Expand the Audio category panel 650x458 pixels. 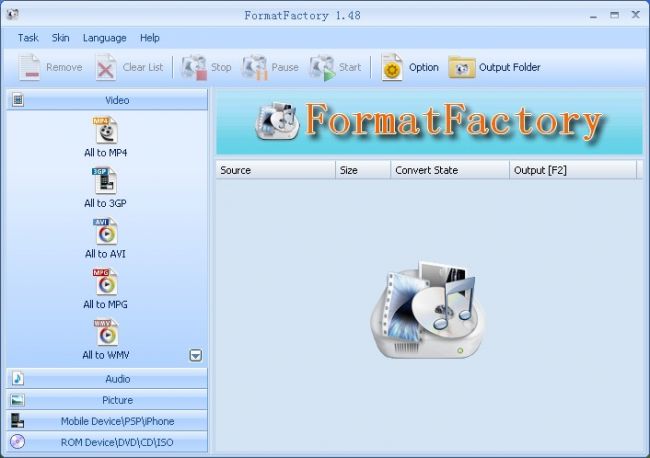[x=107, y=379]
